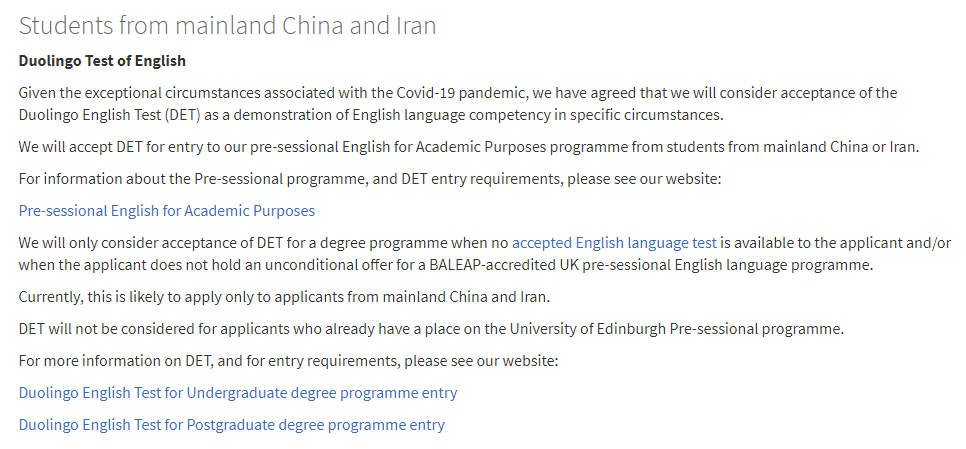This screenshot has width=966, height=449.
Task: Click the line starting 'For information about the Pre-sessional'
Action: click(x=370, y=179)
